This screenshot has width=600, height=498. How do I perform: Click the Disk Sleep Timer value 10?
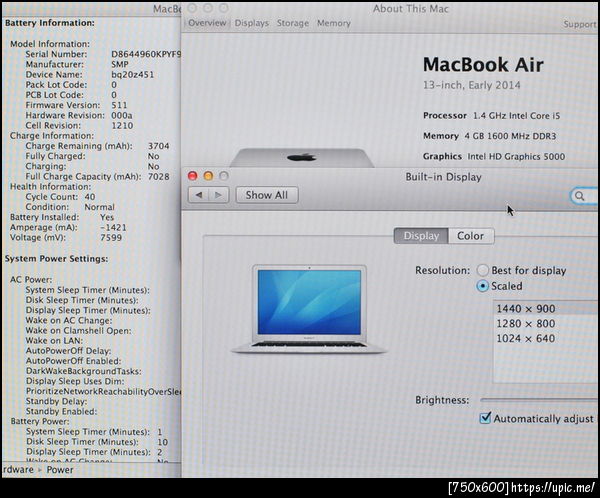tap(163, 442)
